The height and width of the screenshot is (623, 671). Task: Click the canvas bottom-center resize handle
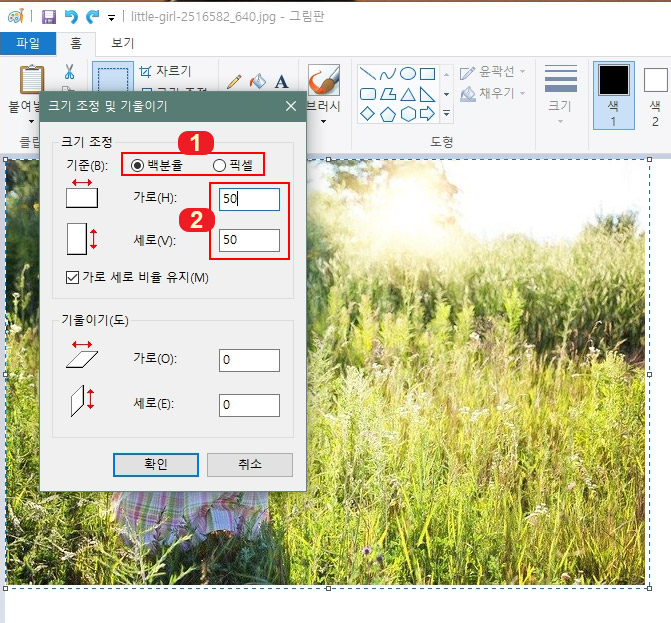click(x=328, y=588)
